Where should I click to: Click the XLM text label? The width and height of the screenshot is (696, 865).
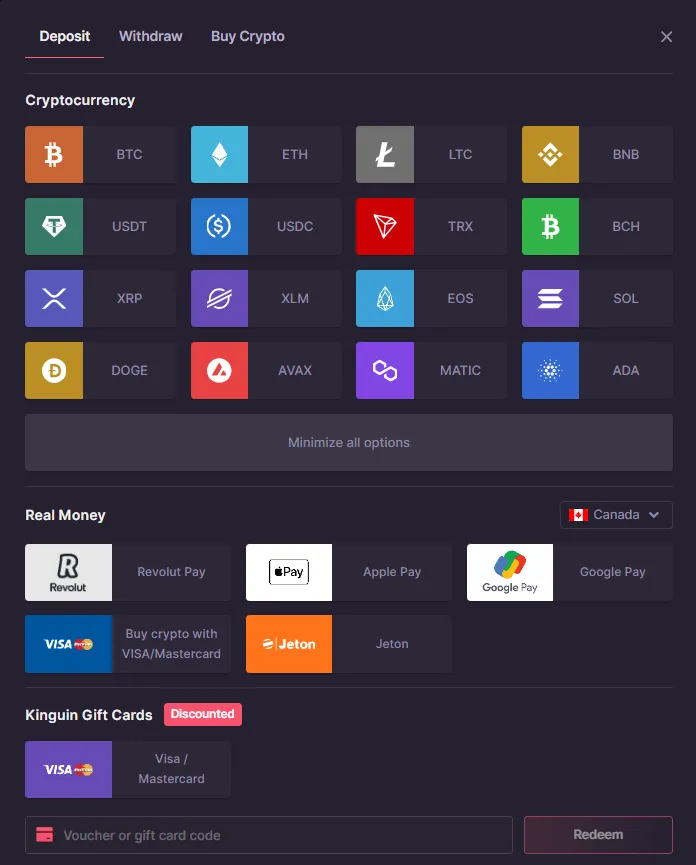tap(295, 298)
